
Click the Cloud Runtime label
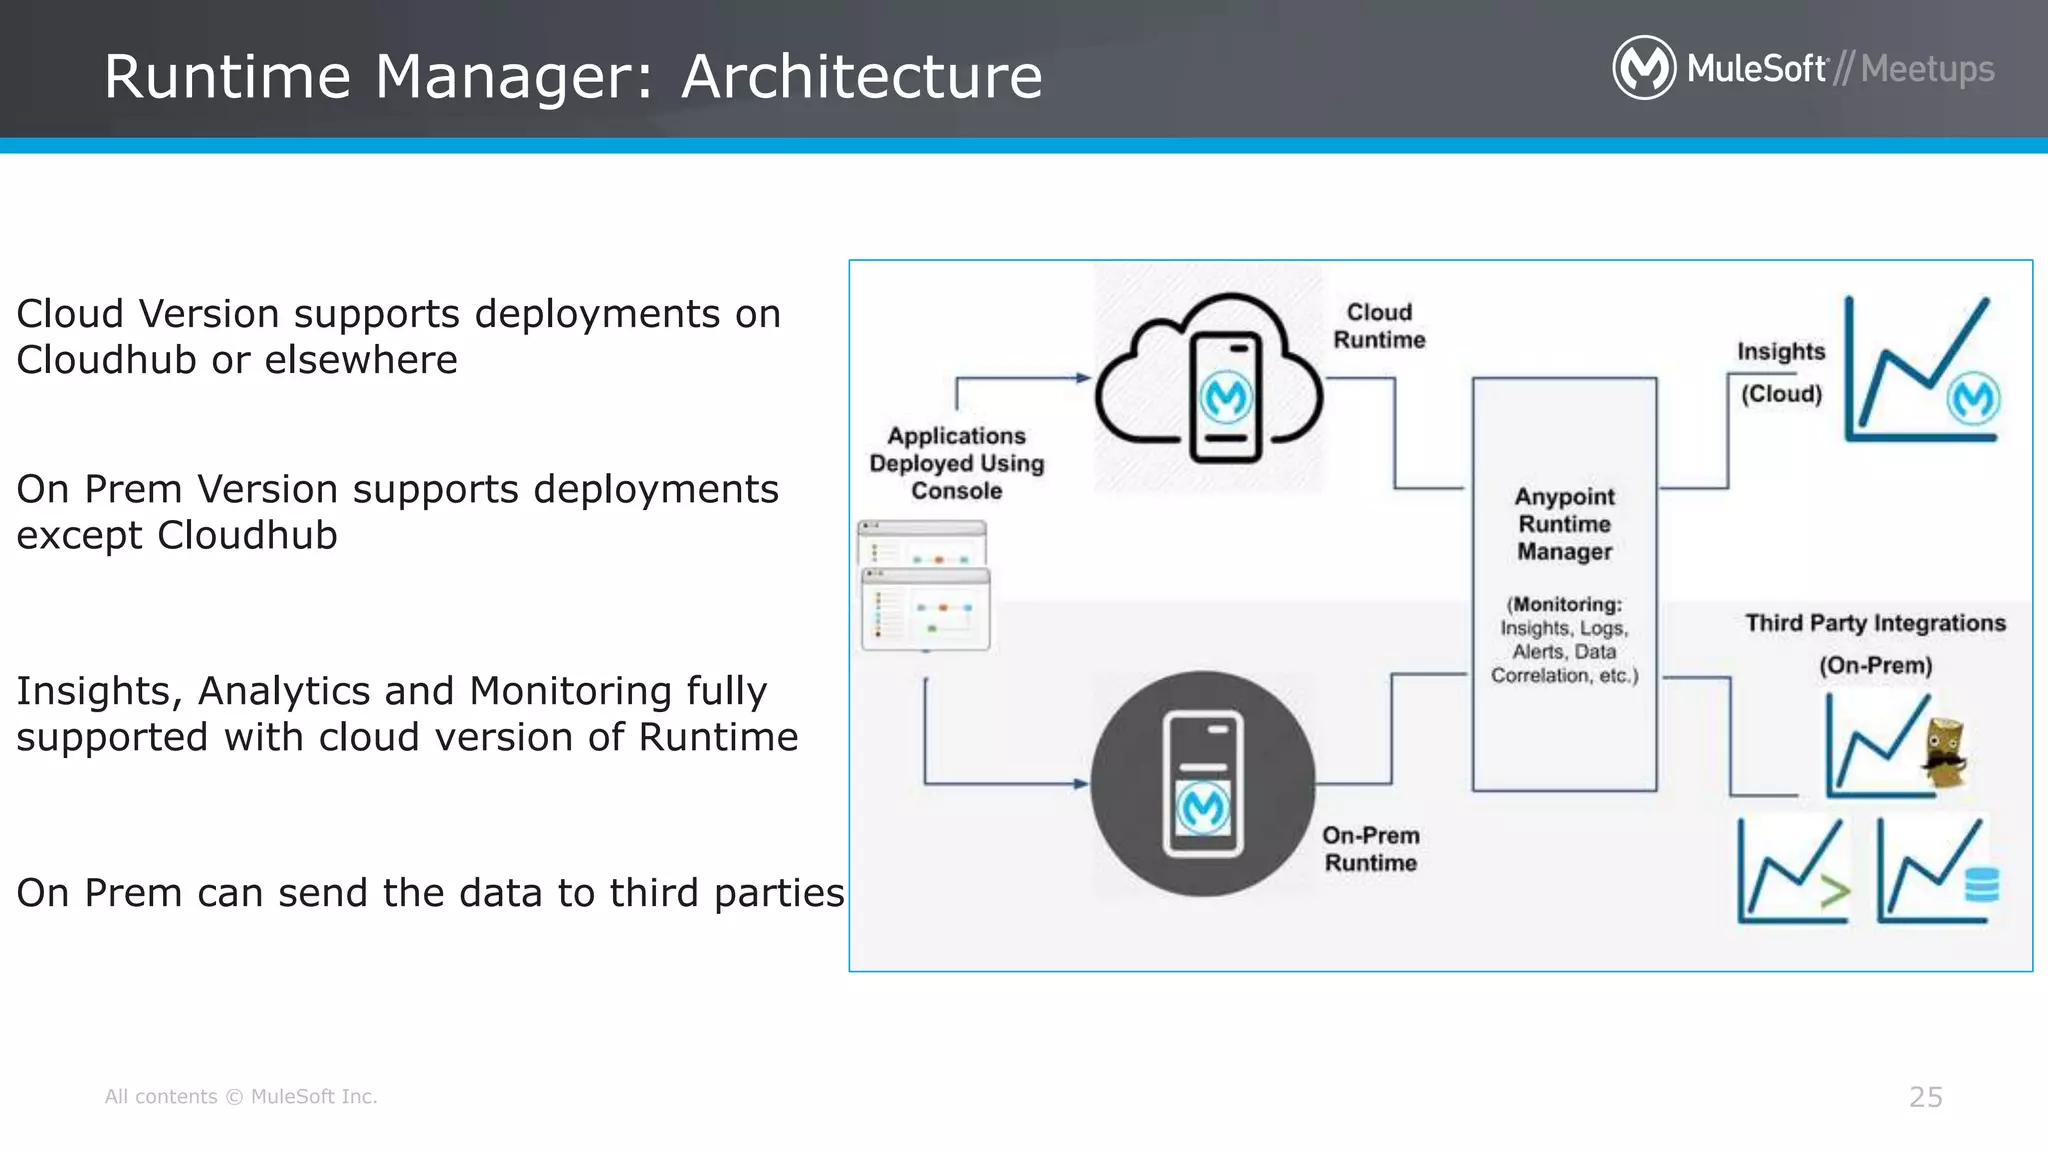(x=1379, y=326)
